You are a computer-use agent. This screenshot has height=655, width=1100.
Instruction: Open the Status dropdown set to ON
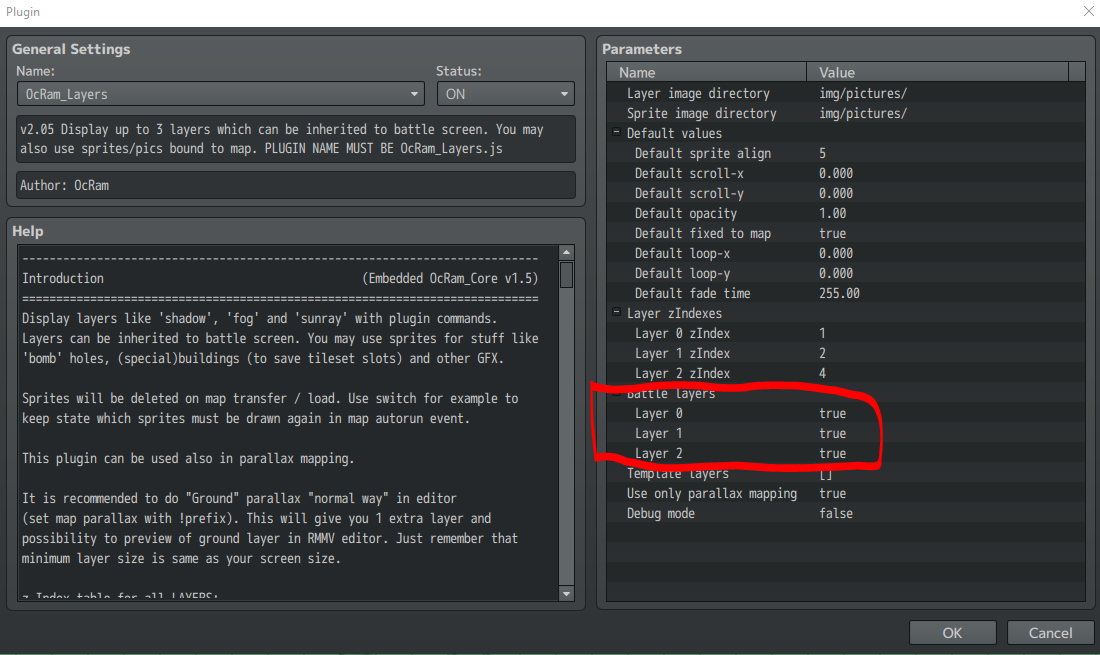pyautogui.click(x=505, y=94)
